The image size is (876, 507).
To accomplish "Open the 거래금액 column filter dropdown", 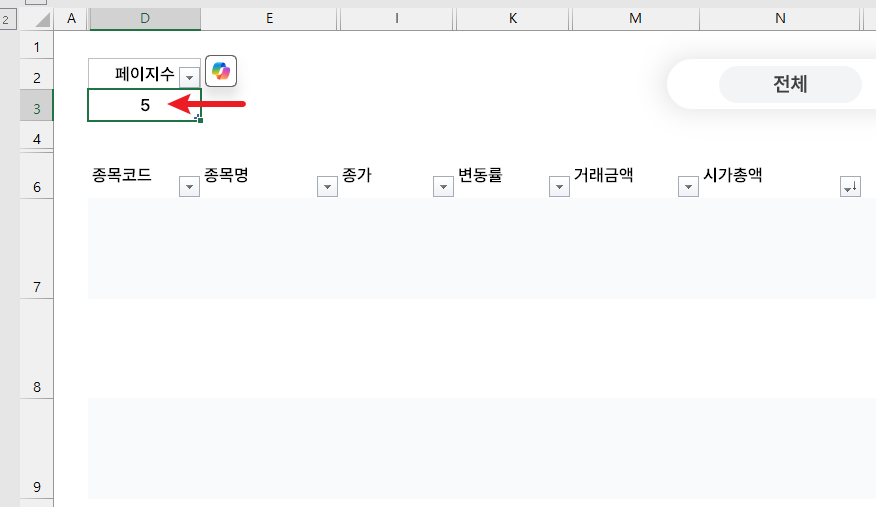I will 688,186.
